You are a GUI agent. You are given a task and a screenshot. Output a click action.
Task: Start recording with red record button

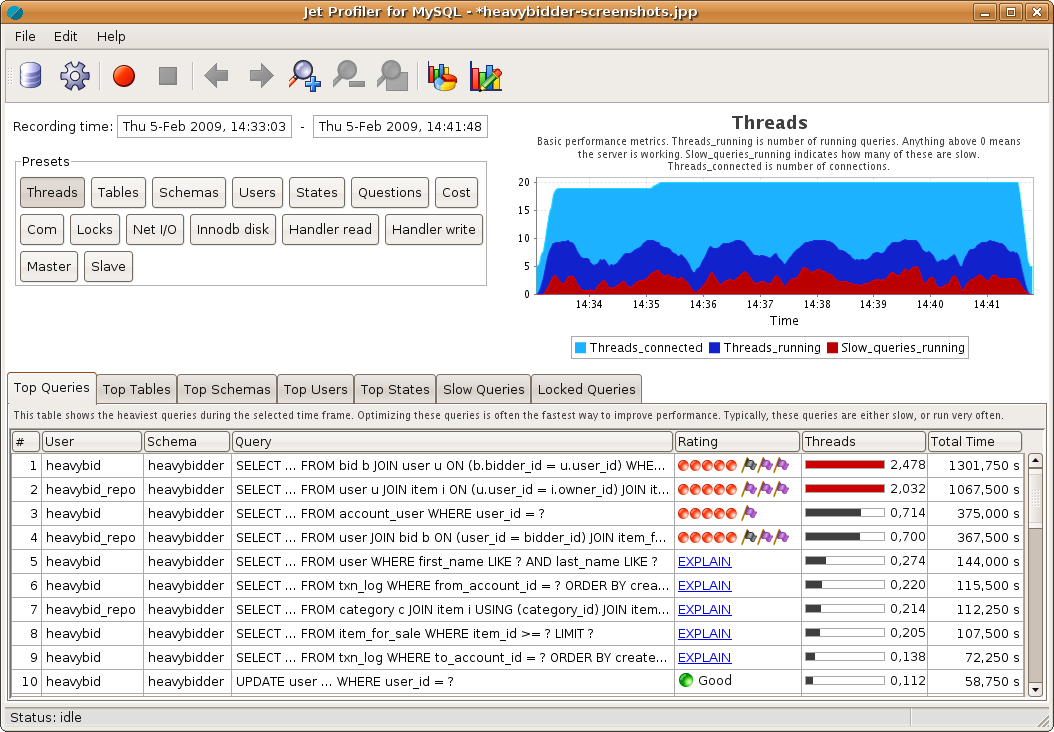pos(124,75)
